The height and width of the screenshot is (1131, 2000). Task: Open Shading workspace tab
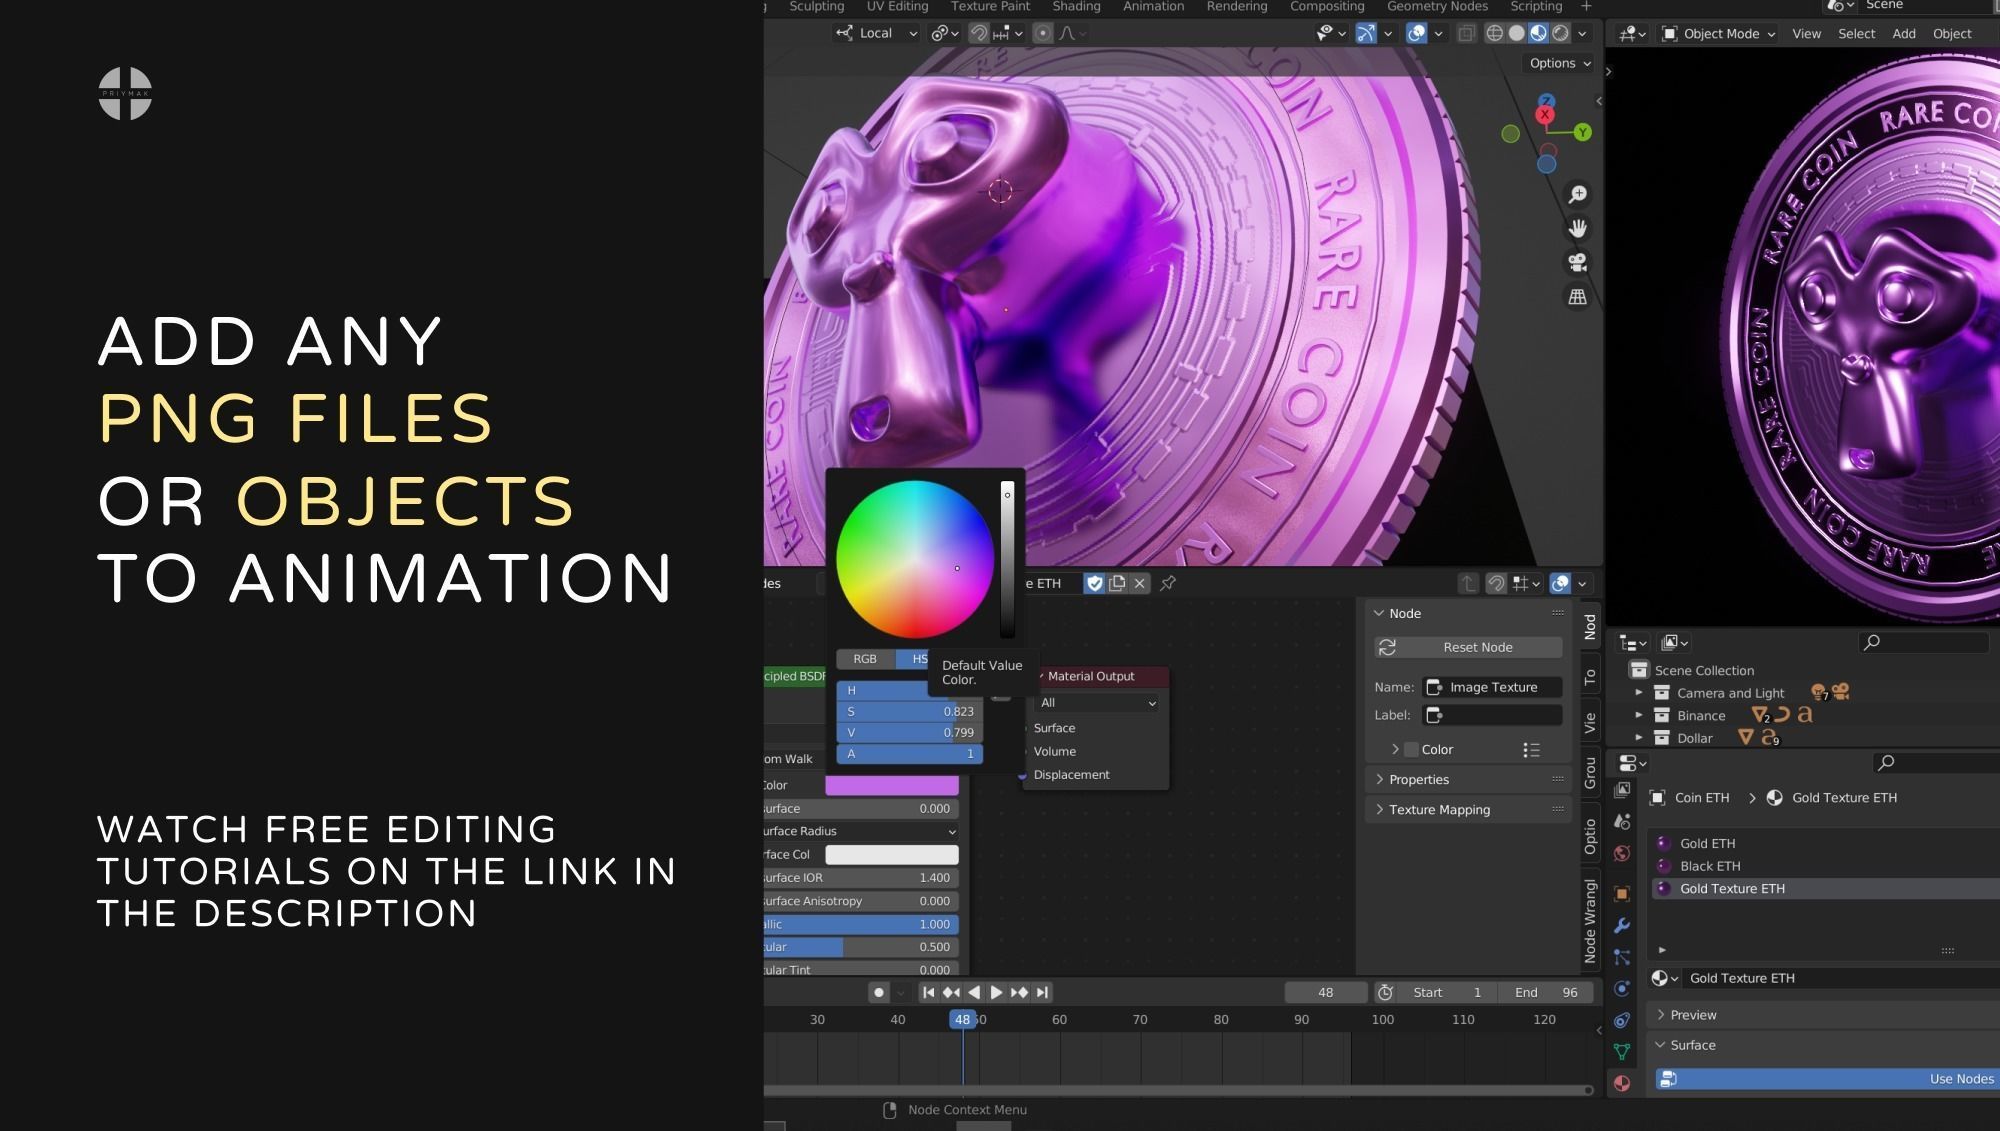click(x=1076, y=6)
